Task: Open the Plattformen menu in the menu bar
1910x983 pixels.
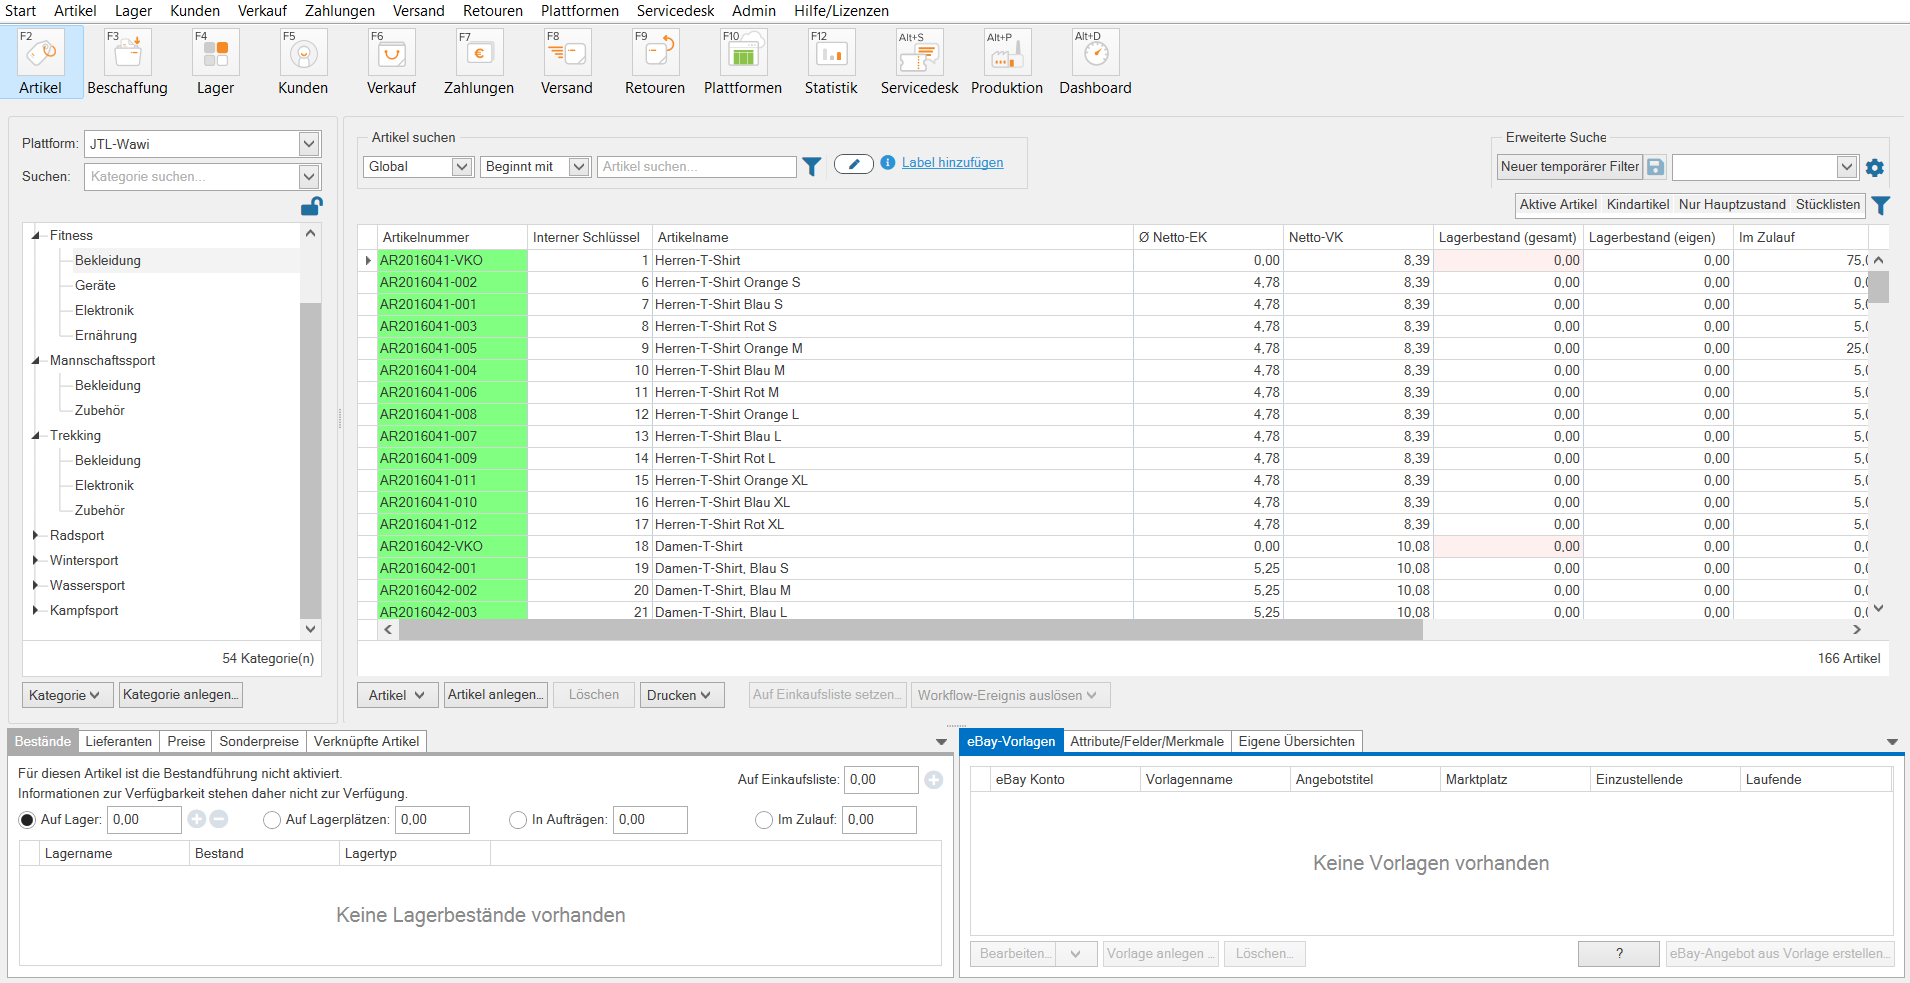Action: (579, 11)
